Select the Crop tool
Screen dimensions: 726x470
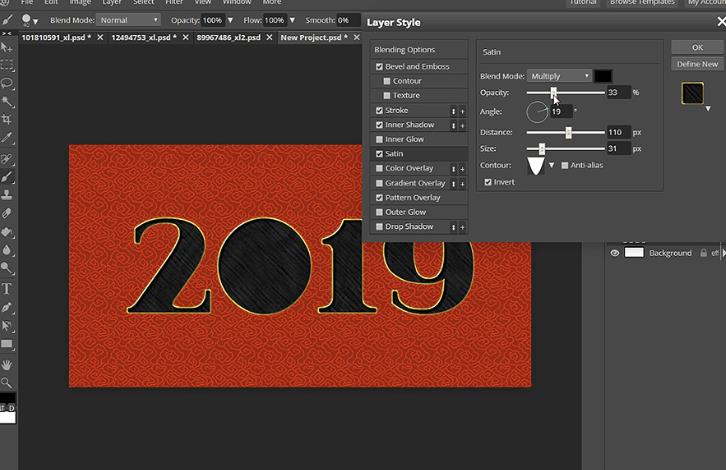click(x=6, y=119)
